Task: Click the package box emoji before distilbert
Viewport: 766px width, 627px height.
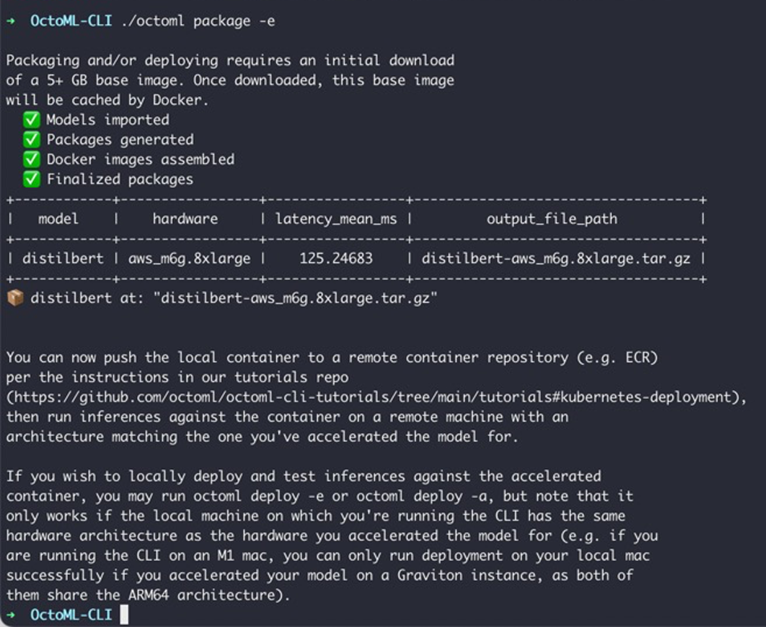Action: (x=15, y=297)
